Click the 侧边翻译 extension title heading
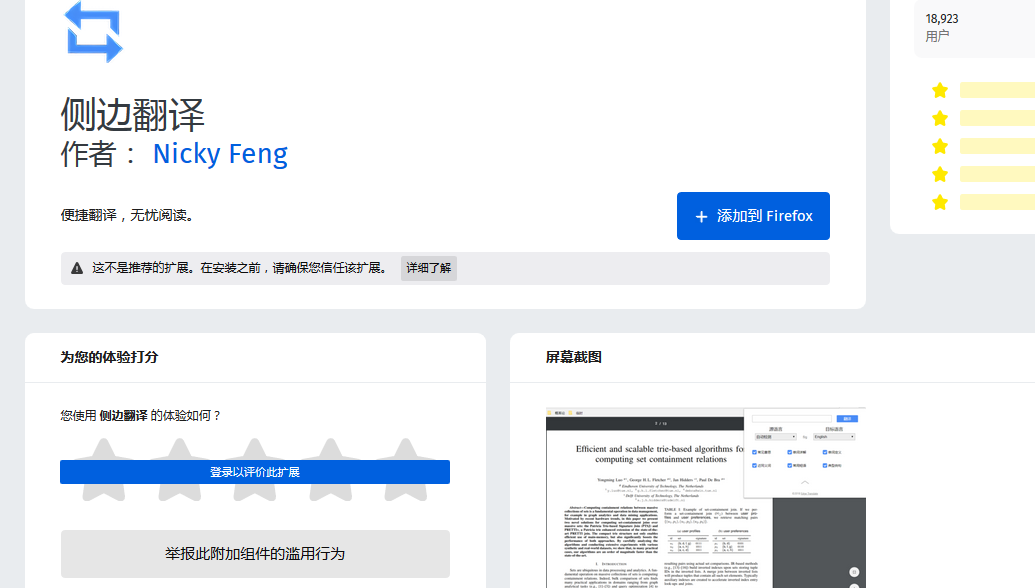The height and width of the screenshot is (588, 1035). (x=133, y=115)
